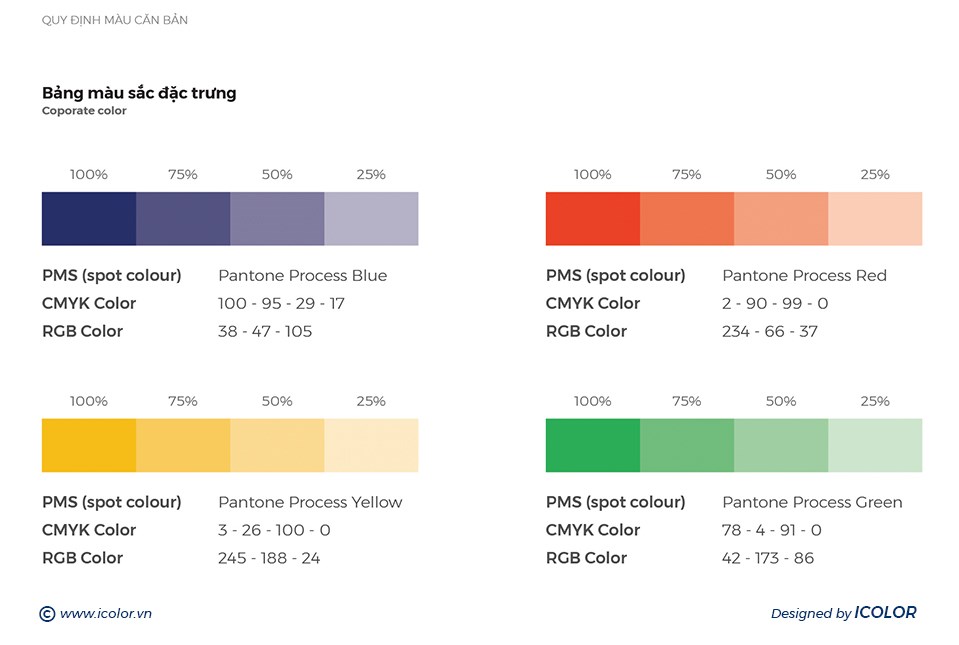
Task: Click the copyright icon beside www.icolor.vn
Action: 47,614
